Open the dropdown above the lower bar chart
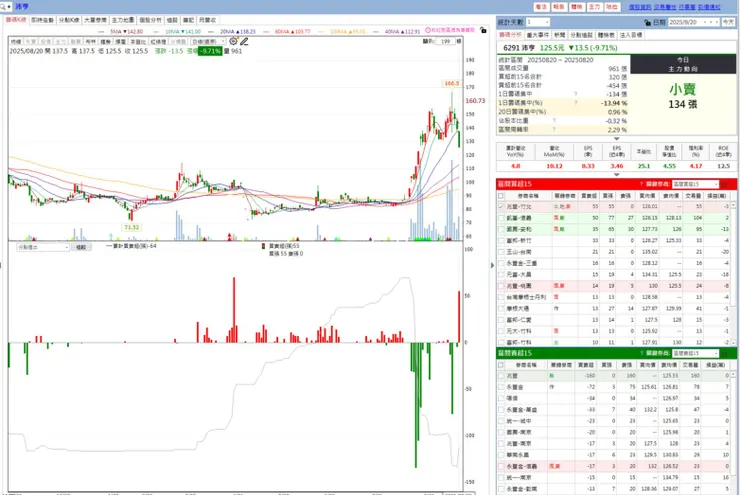Screen dimensions: 740x495 [42, 247]
